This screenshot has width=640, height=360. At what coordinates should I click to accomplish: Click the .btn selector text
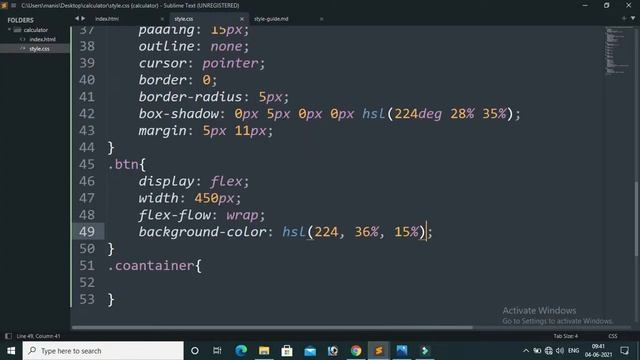click(123, 164)
